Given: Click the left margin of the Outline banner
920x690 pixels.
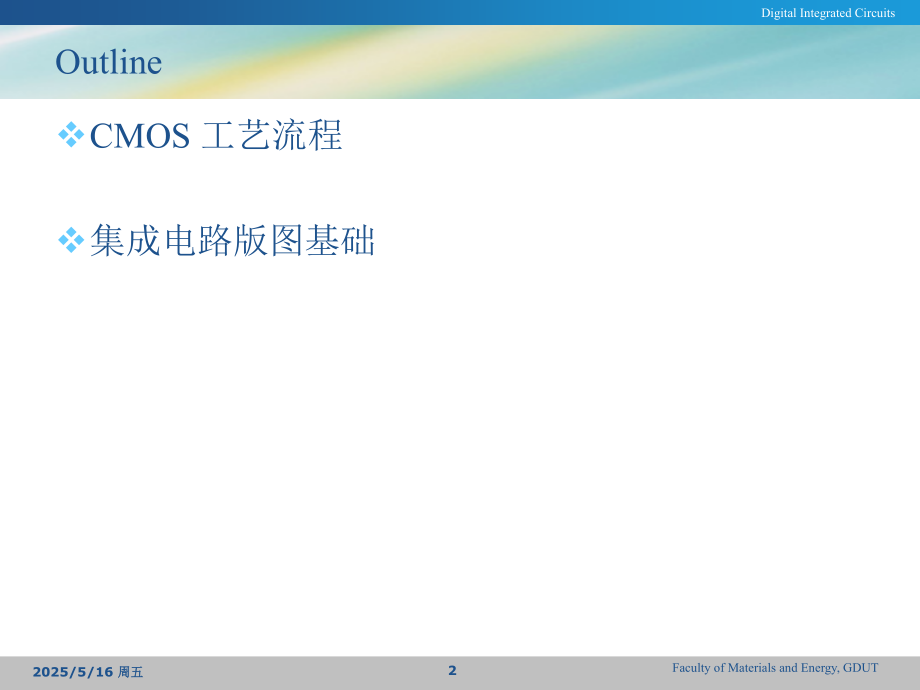Looking at the screenshot, I should click(20, 62).
